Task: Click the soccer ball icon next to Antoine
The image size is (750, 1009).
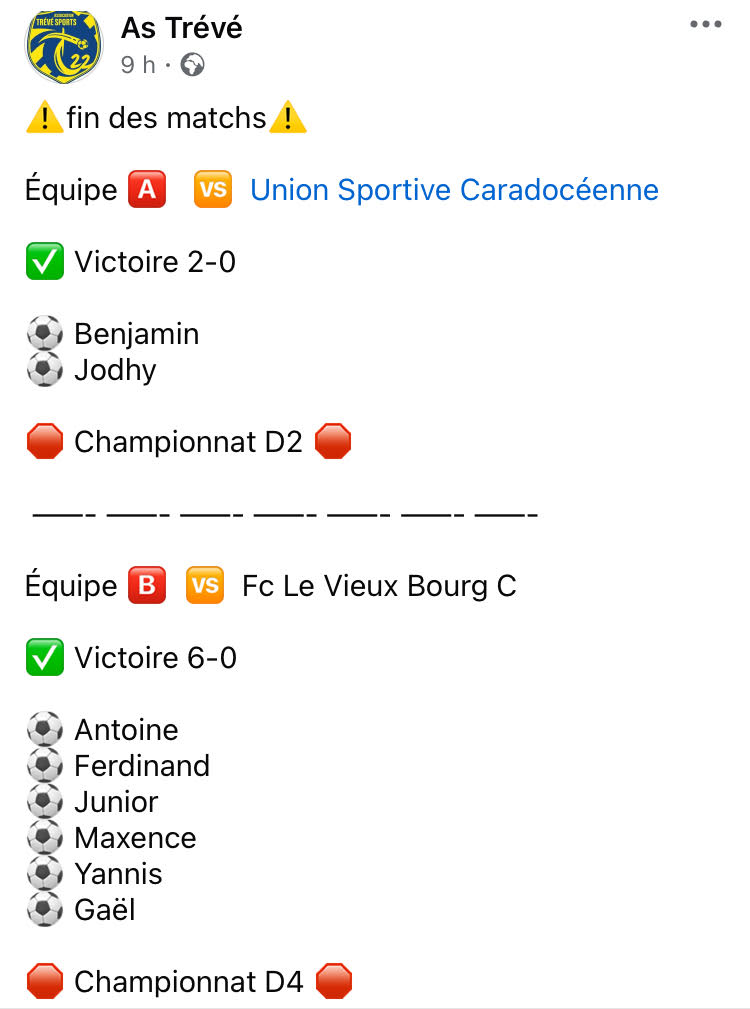Action: (45, 729)
